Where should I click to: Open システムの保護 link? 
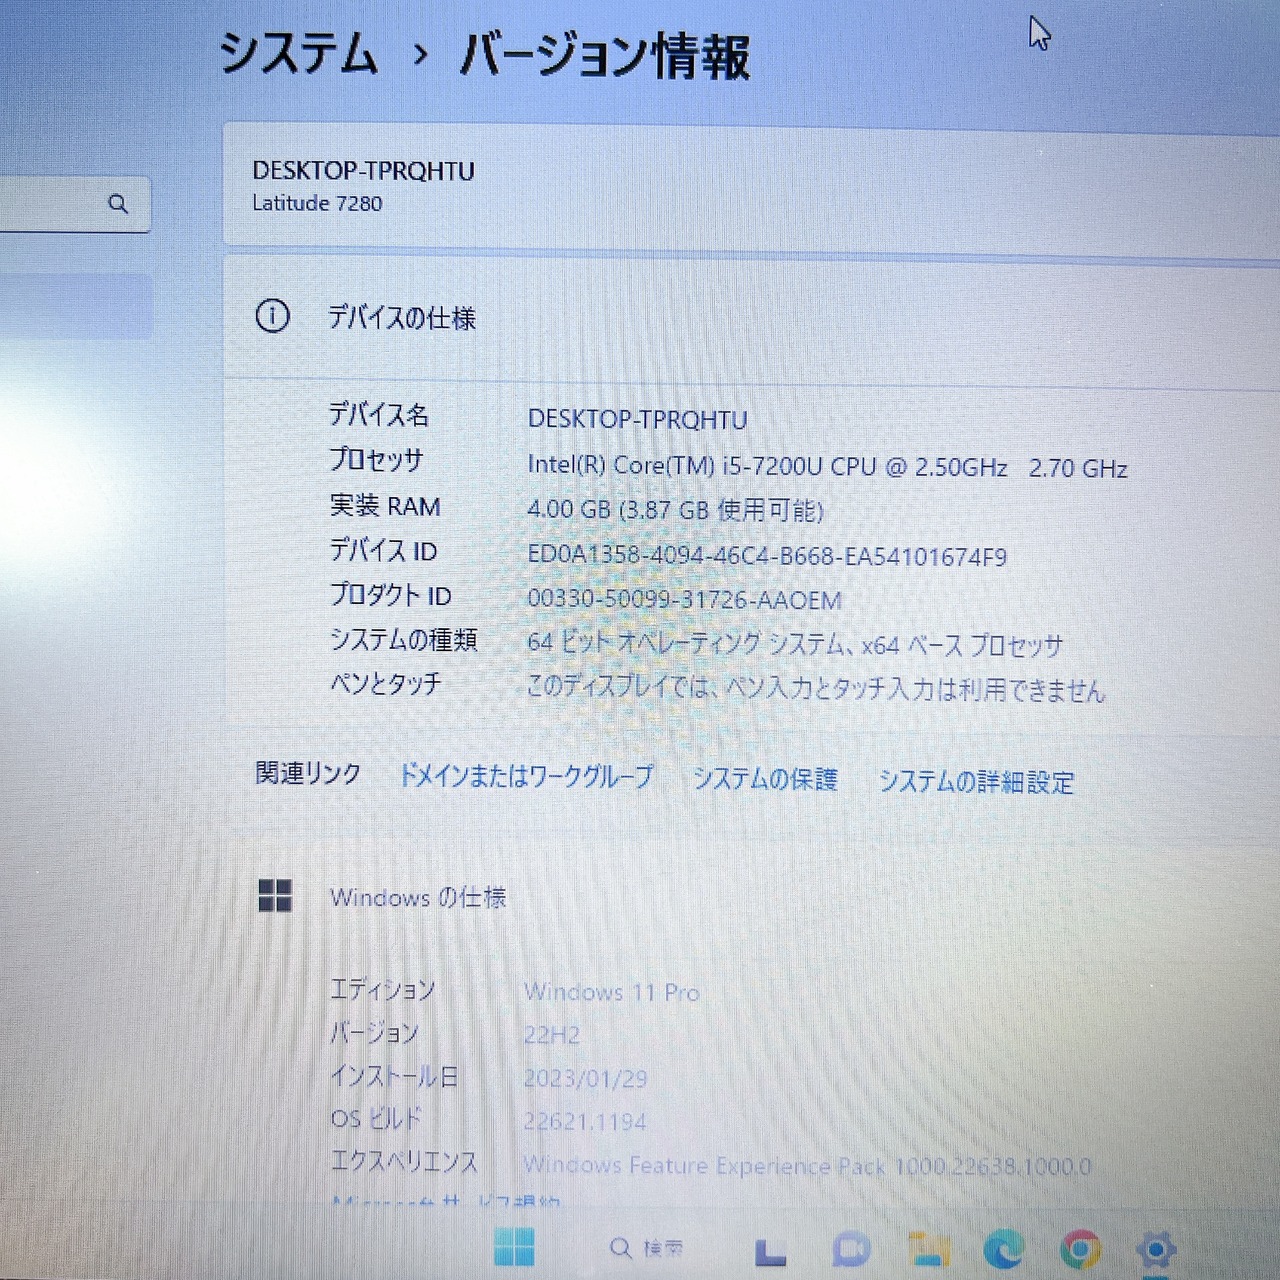765,779
